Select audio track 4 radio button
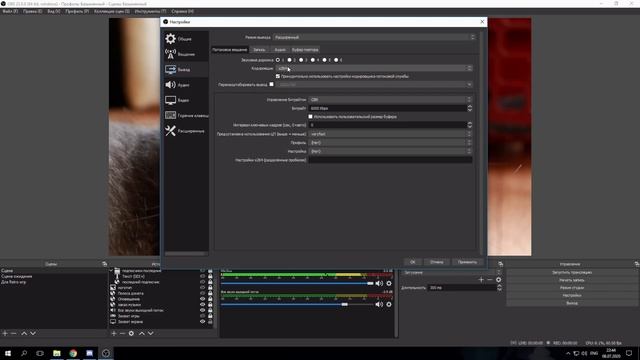 coord(313,60)
